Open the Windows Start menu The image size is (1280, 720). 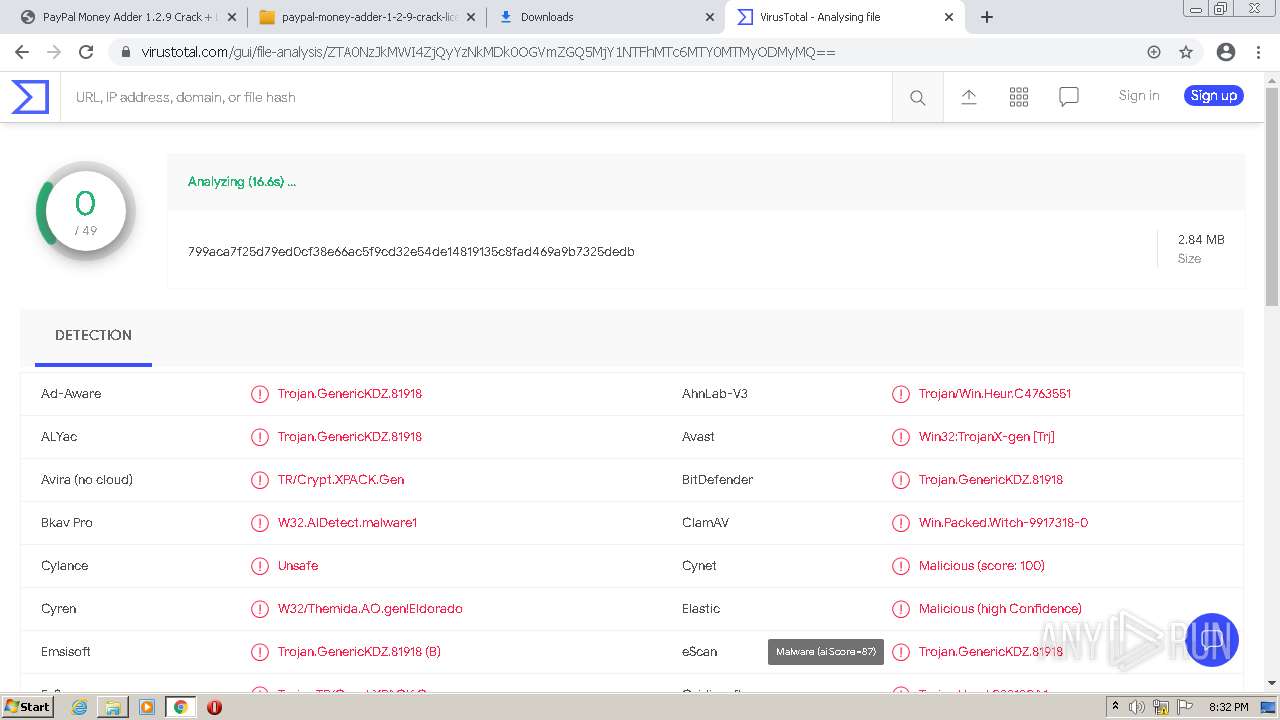pyautogui.click(x=28, y=706)
